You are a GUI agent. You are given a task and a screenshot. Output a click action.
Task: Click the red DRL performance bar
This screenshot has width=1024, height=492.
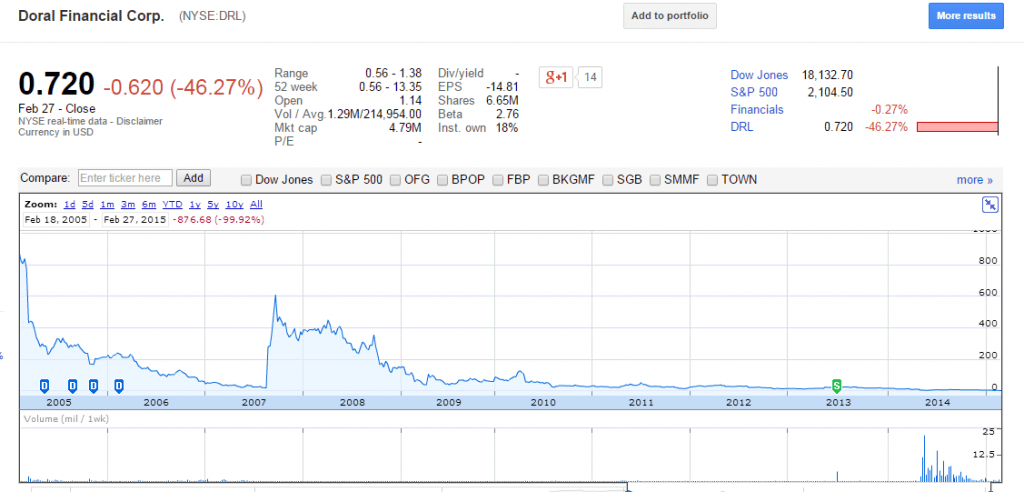957,127
